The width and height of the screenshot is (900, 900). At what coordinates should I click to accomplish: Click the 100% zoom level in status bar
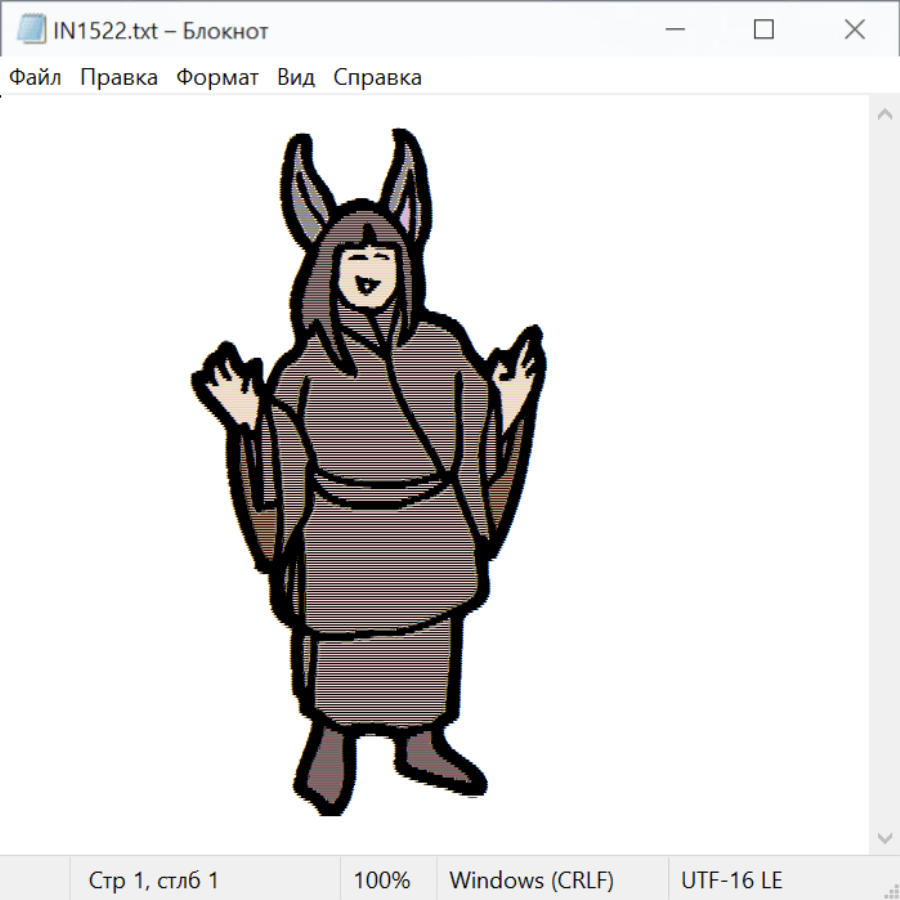pos(382,880)
